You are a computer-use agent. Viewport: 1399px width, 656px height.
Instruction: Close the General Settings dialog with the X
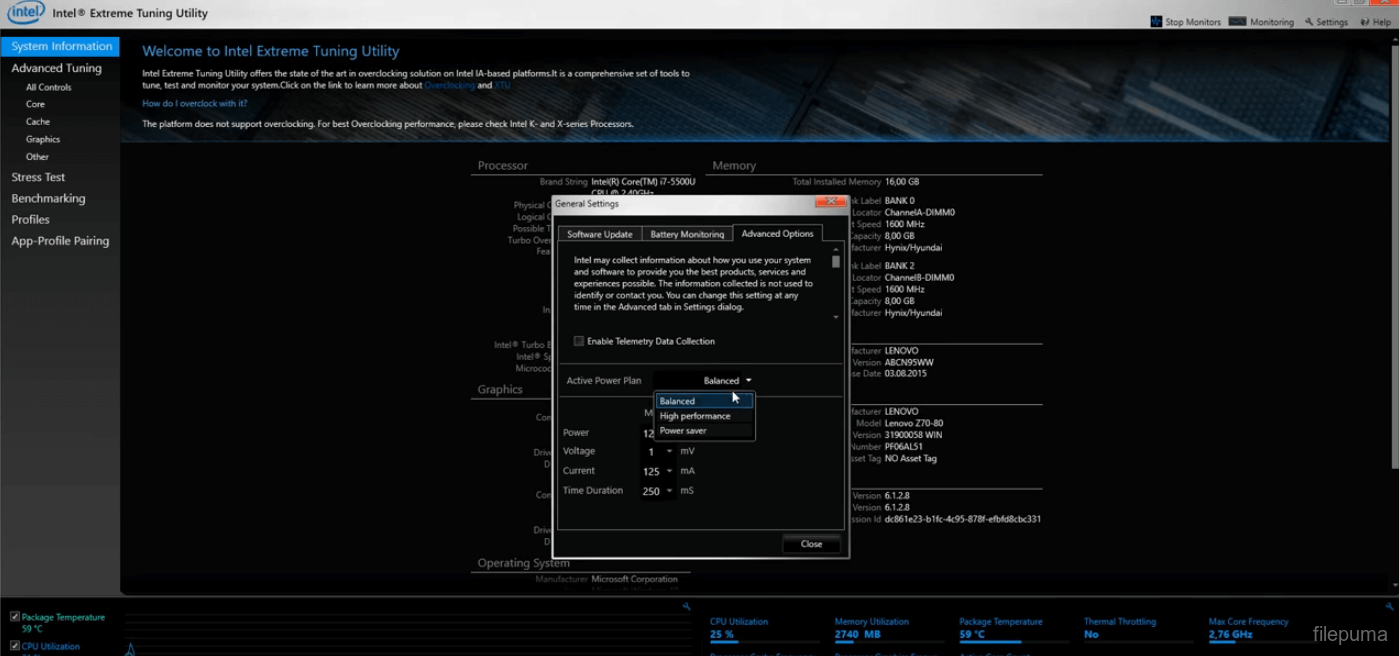coord(829,202)
